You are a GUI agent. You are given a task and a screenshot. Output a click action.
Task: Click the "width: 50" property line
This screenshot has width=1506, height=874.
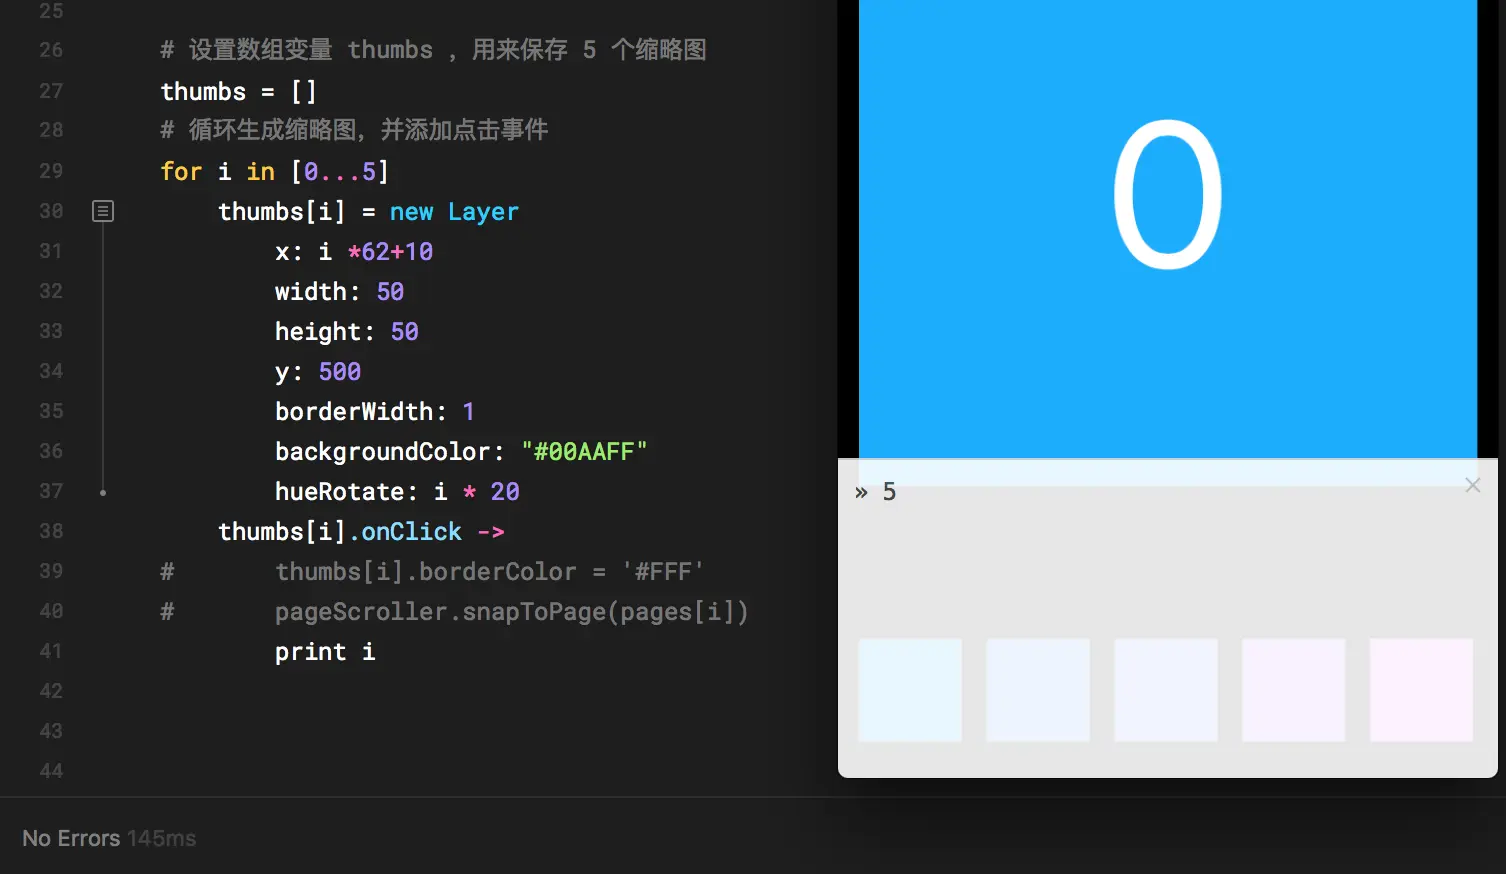[x=340, y=291]
